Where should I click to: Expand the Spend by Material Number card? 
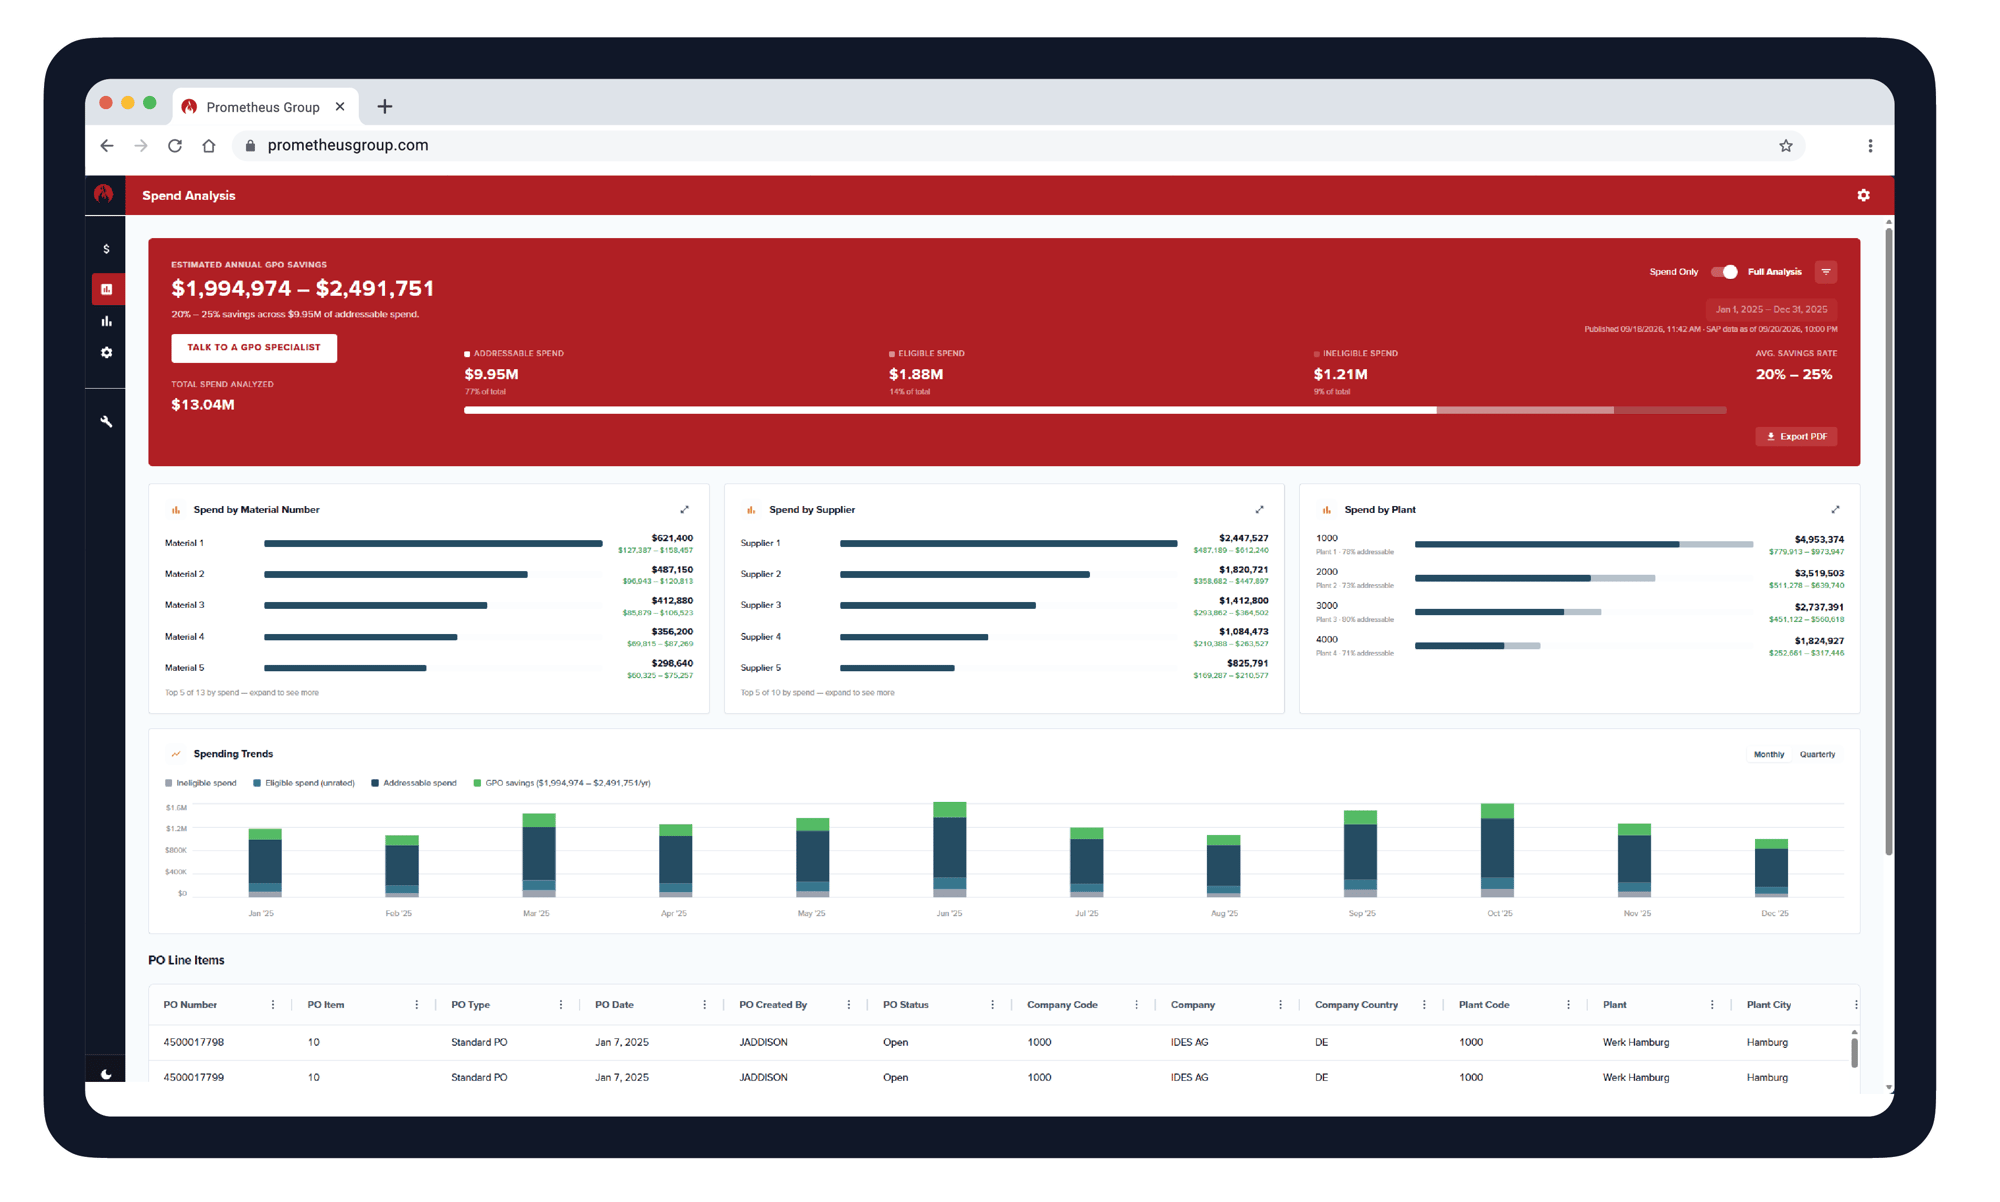685,510
